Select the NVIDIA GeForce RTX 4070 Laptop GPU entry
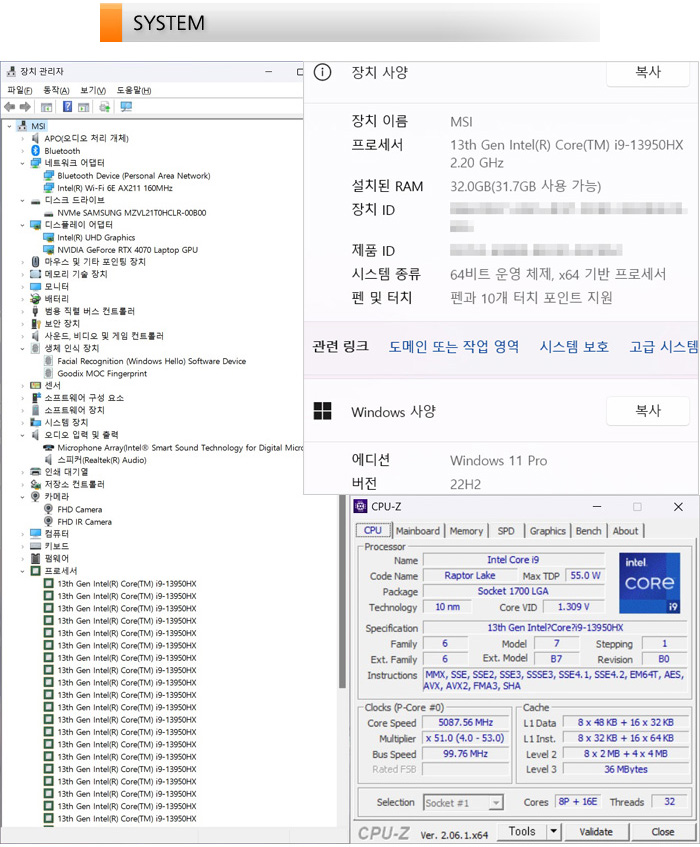 click(127, 250)
